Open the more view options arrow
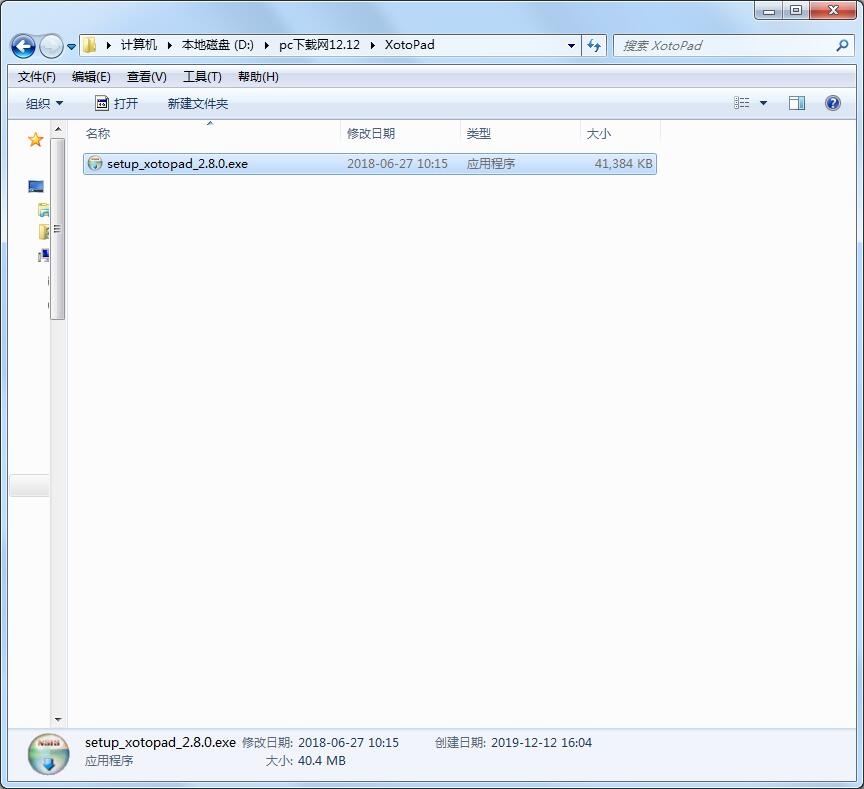This screenshot has height=789, width=864. click(x=764, y=103)
